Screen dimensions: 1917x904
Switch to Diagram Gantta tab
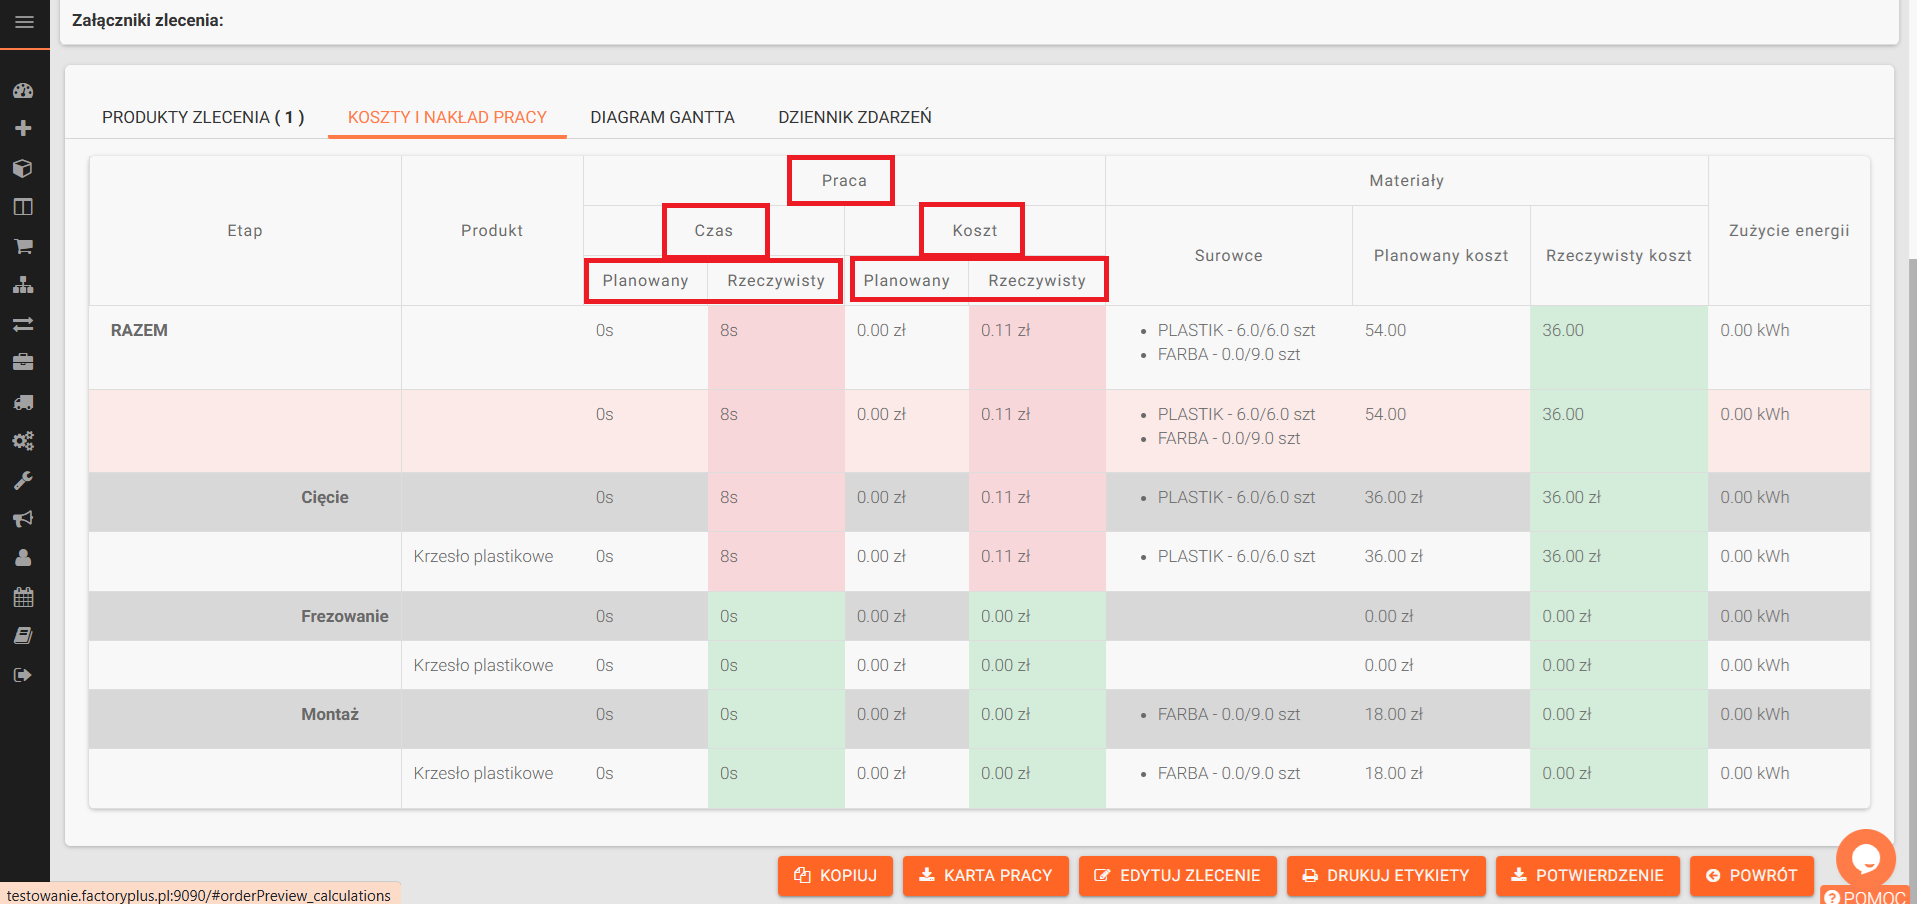click(662, 117)
